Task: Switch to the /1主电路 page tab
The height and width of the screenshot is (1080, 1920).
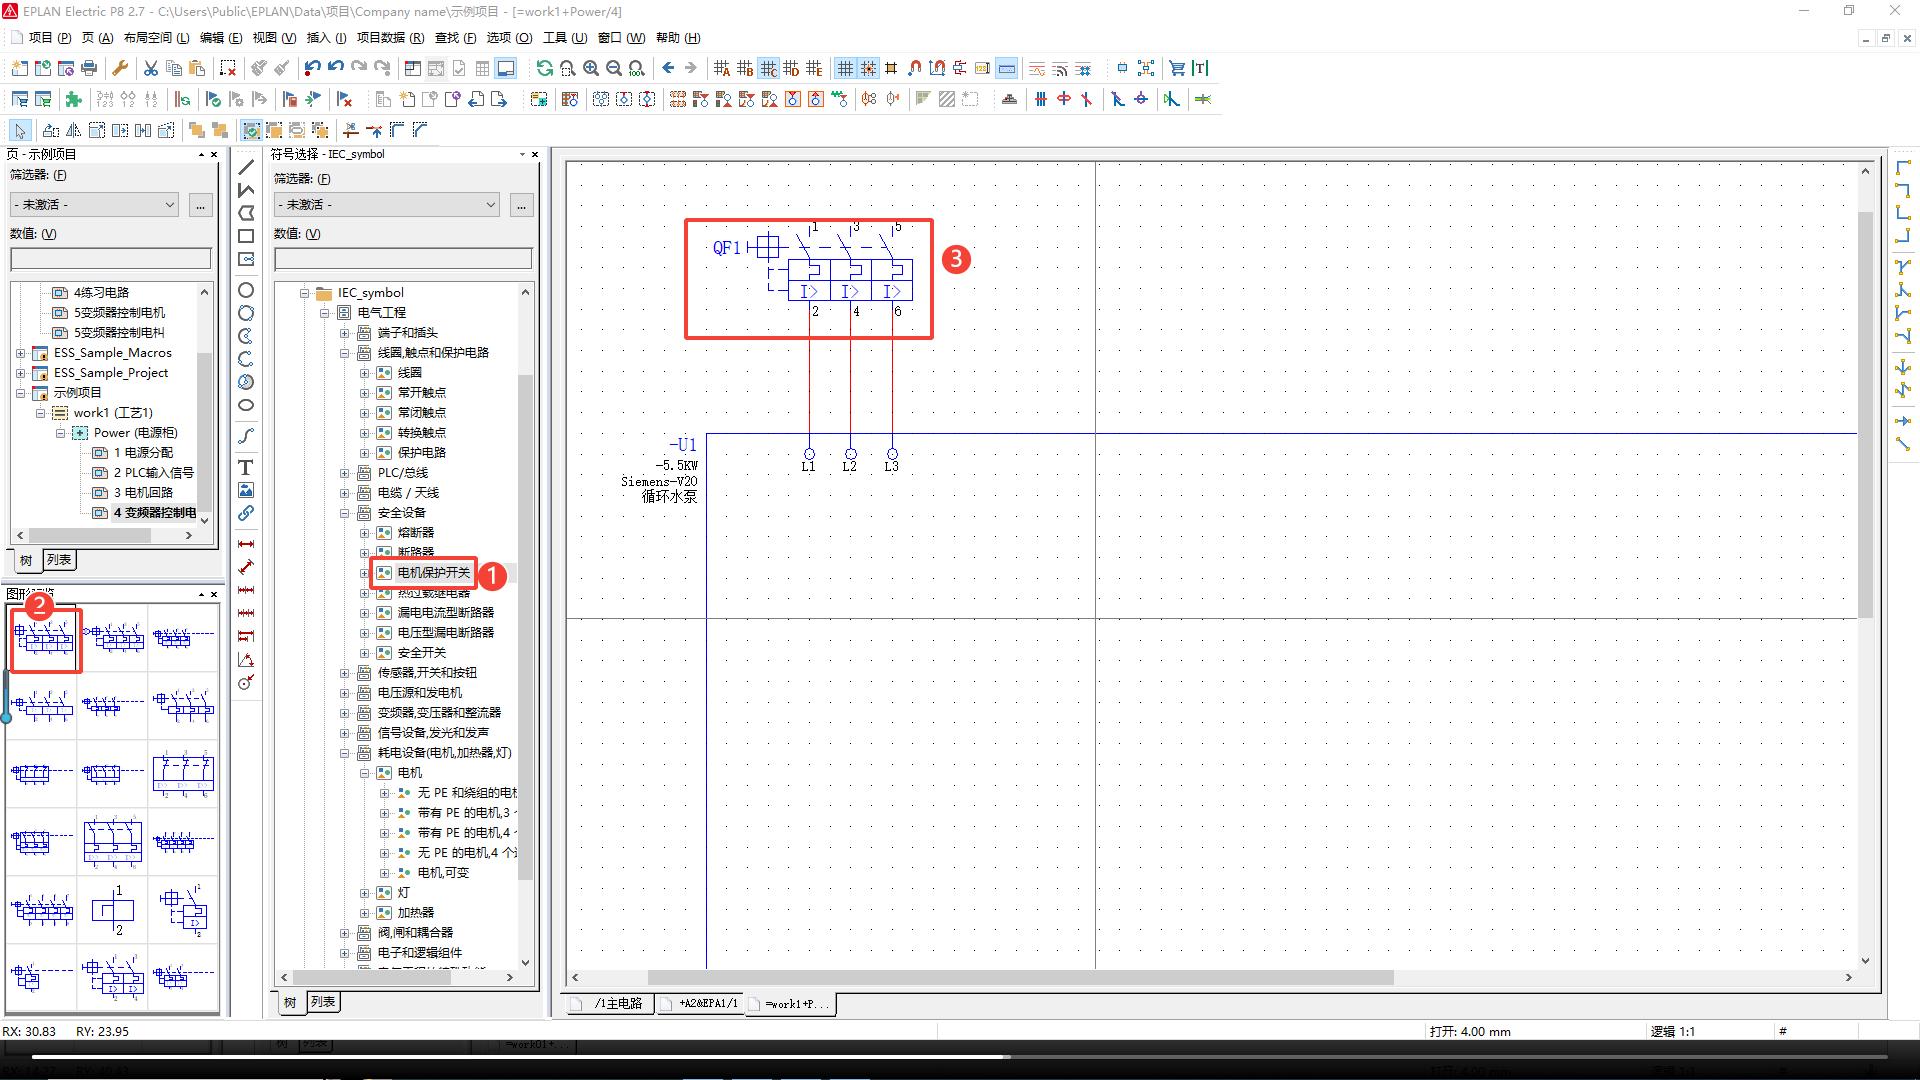Action: (610, 1003)
